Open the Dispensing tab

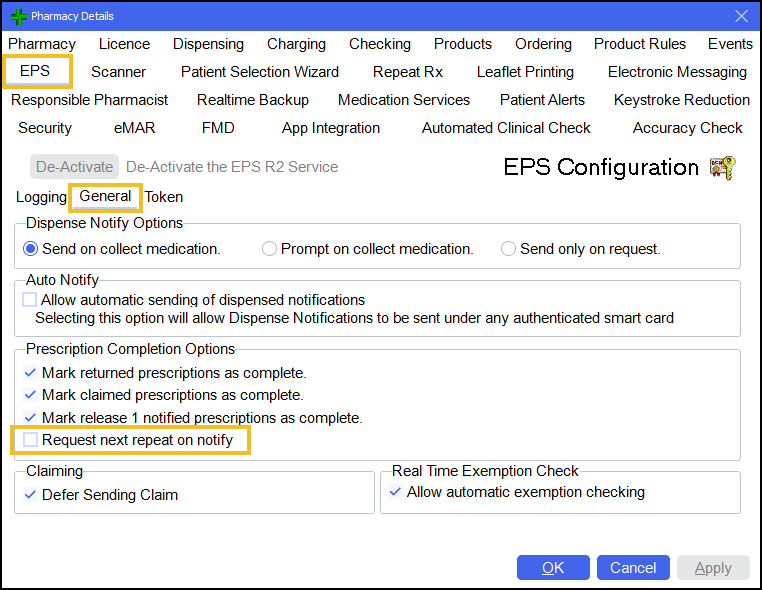(x=208, y=44)
